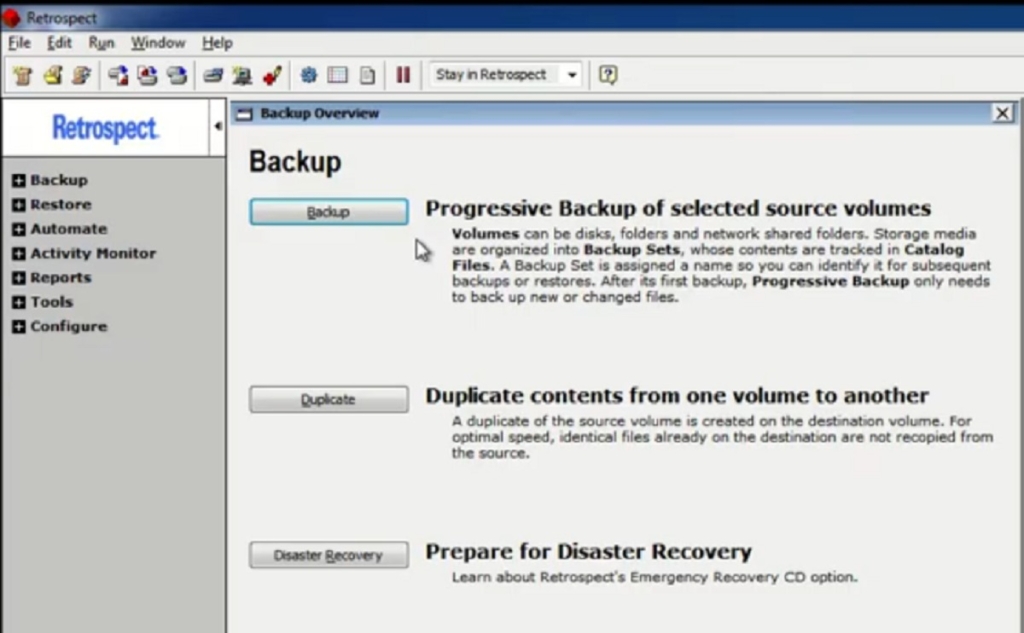Click the Duplicate button
The image size is (1024, 633).
[328, 399]
